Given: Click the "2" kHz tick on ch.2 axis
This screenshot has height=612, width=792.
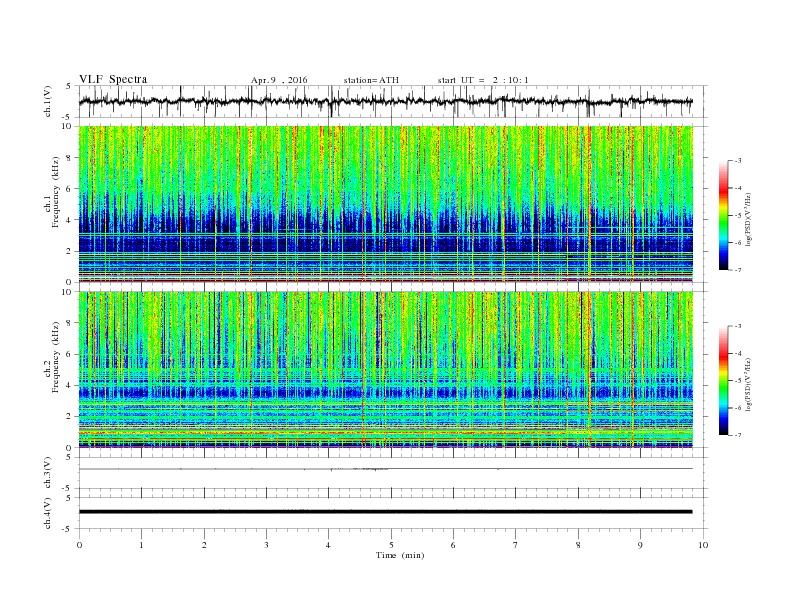Looking at the screenshot, I should click(70, 417).
